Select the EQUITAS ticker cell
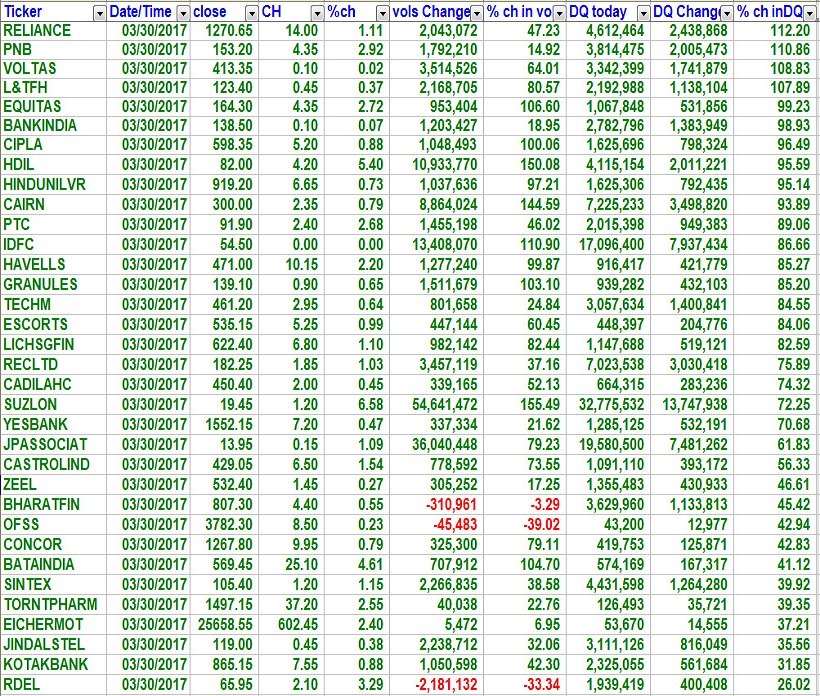Screen dimensions: 820x696 (53, 106)
